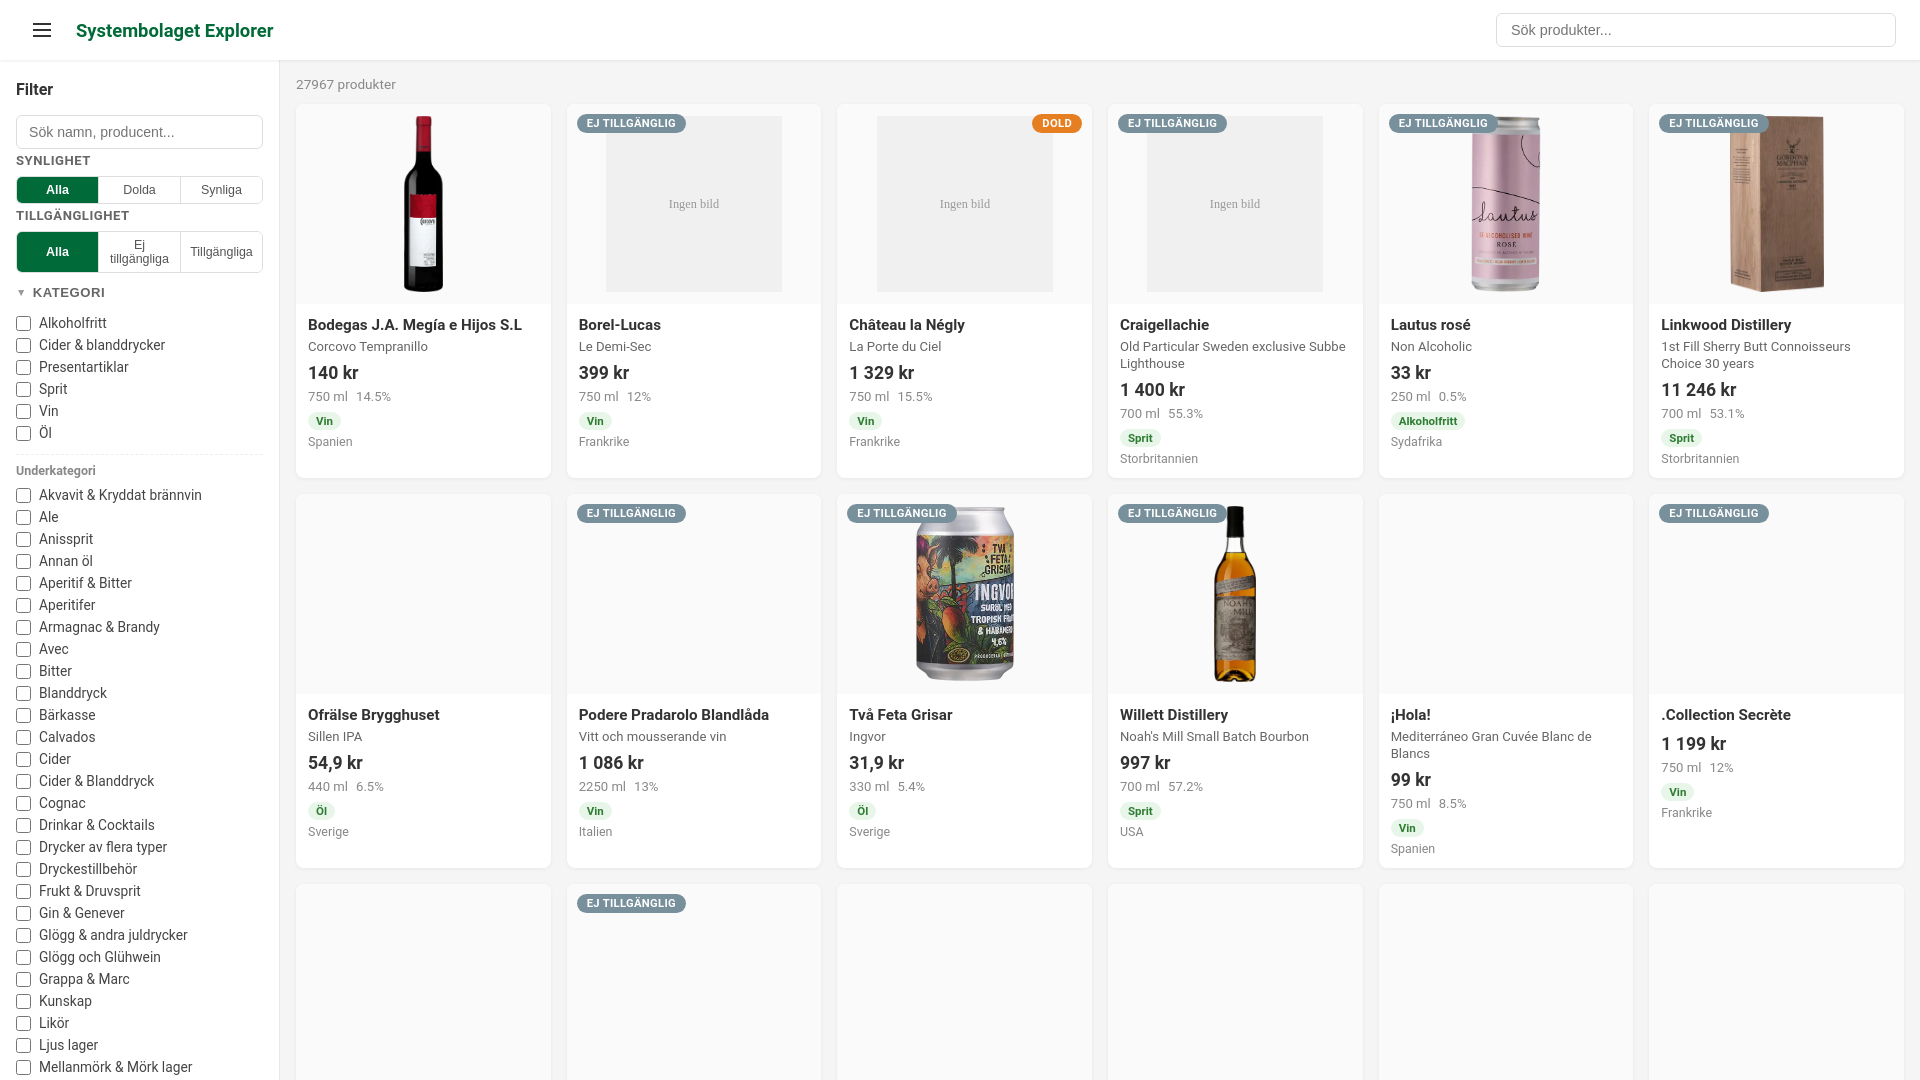1920x1080 pixels.
Task: Select Alla under Tillgänglighet
Action: click(x=57, y=252)
